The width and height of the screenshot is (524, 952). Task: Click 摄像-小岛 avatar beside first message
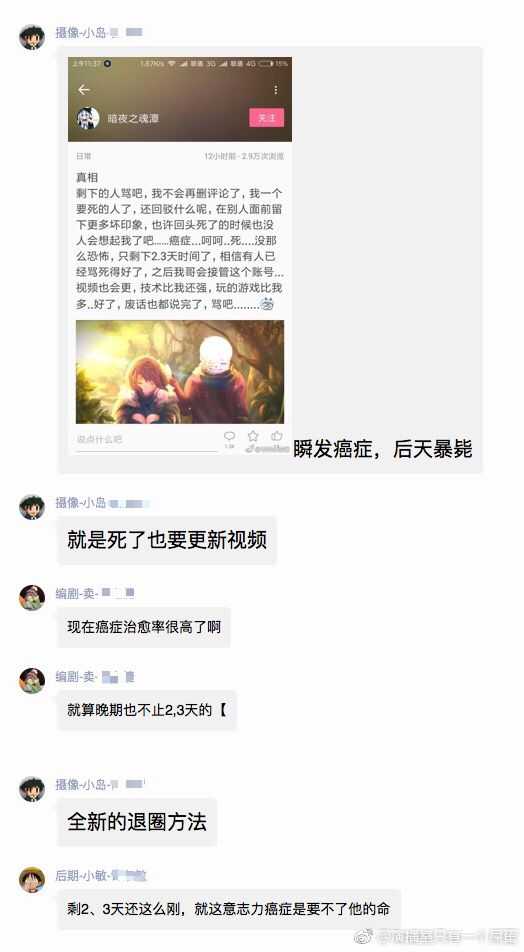(x=32, y=37)
